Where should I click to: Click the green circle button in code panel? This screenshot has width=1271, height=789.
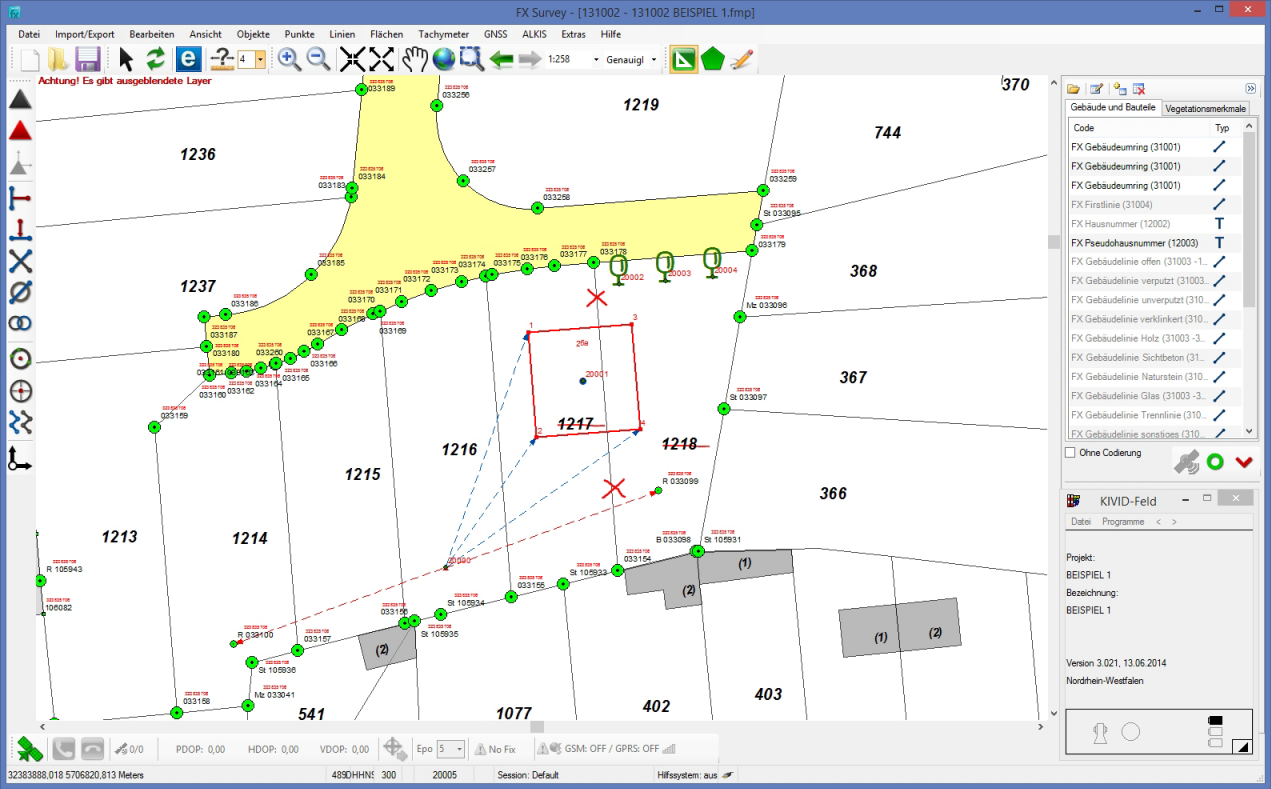(x=1215, y=462)
